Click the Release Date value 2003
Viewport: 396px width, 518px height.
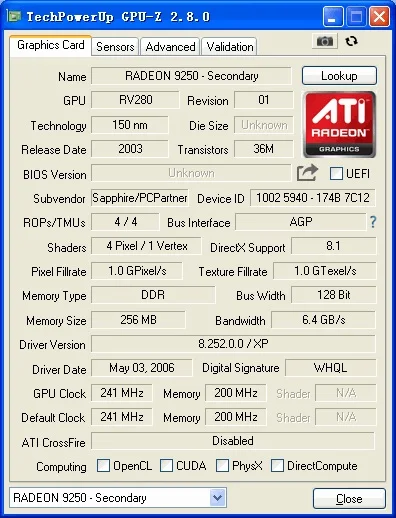pos(130,149)
